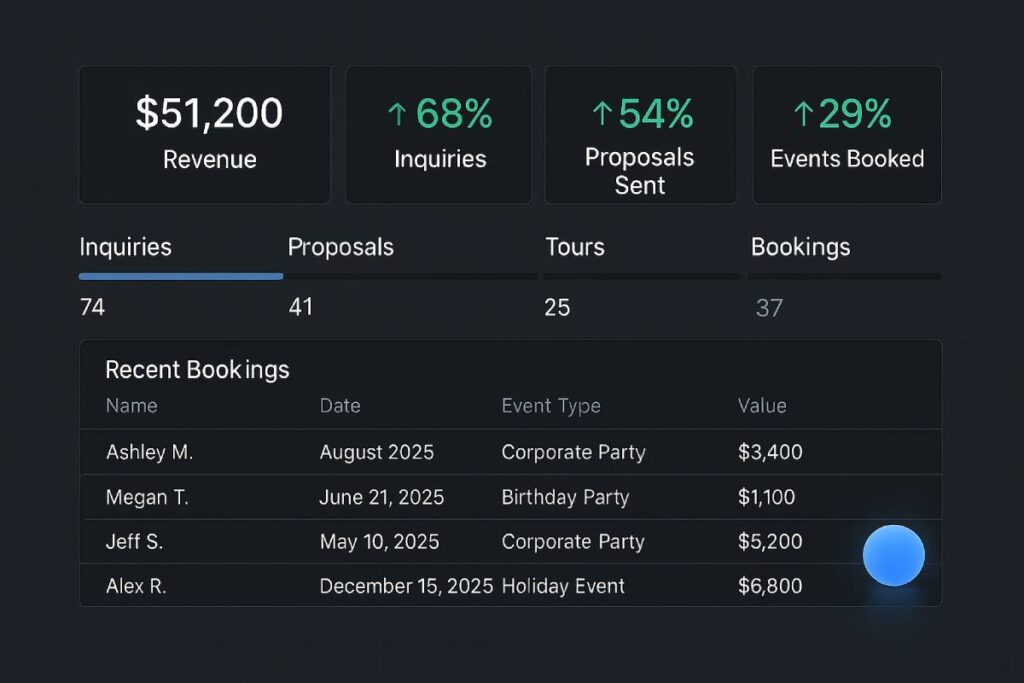This screenshot has height=683, width=1024.
Task: Open the Proposals tab
Action: pyautogui.click(x=341, y=247)
